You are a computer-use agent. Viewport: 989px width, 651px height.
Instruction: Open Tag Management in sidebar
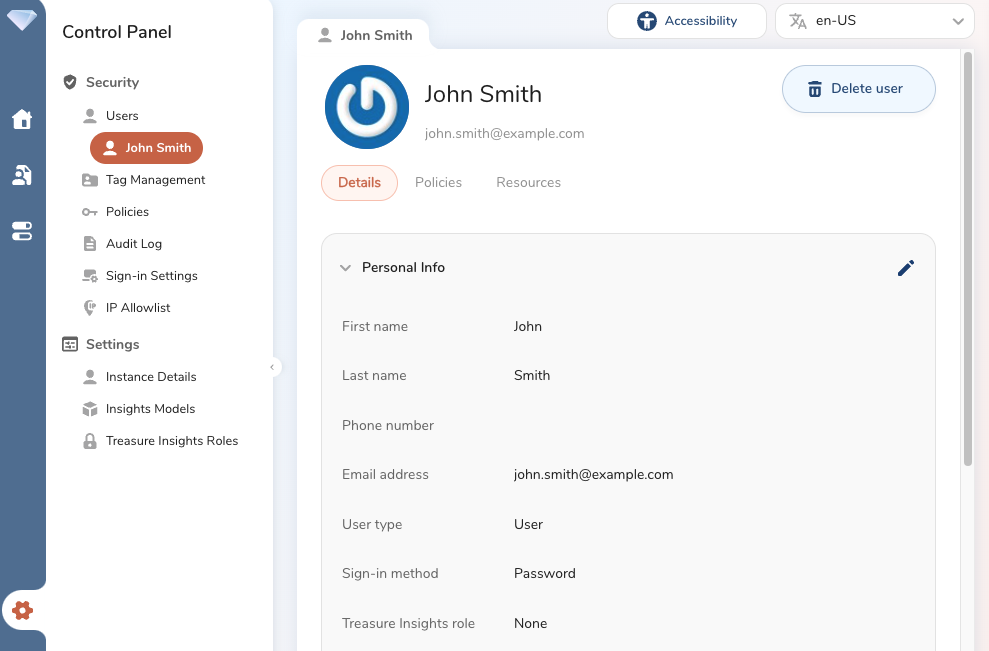click(x=155, y=180)
